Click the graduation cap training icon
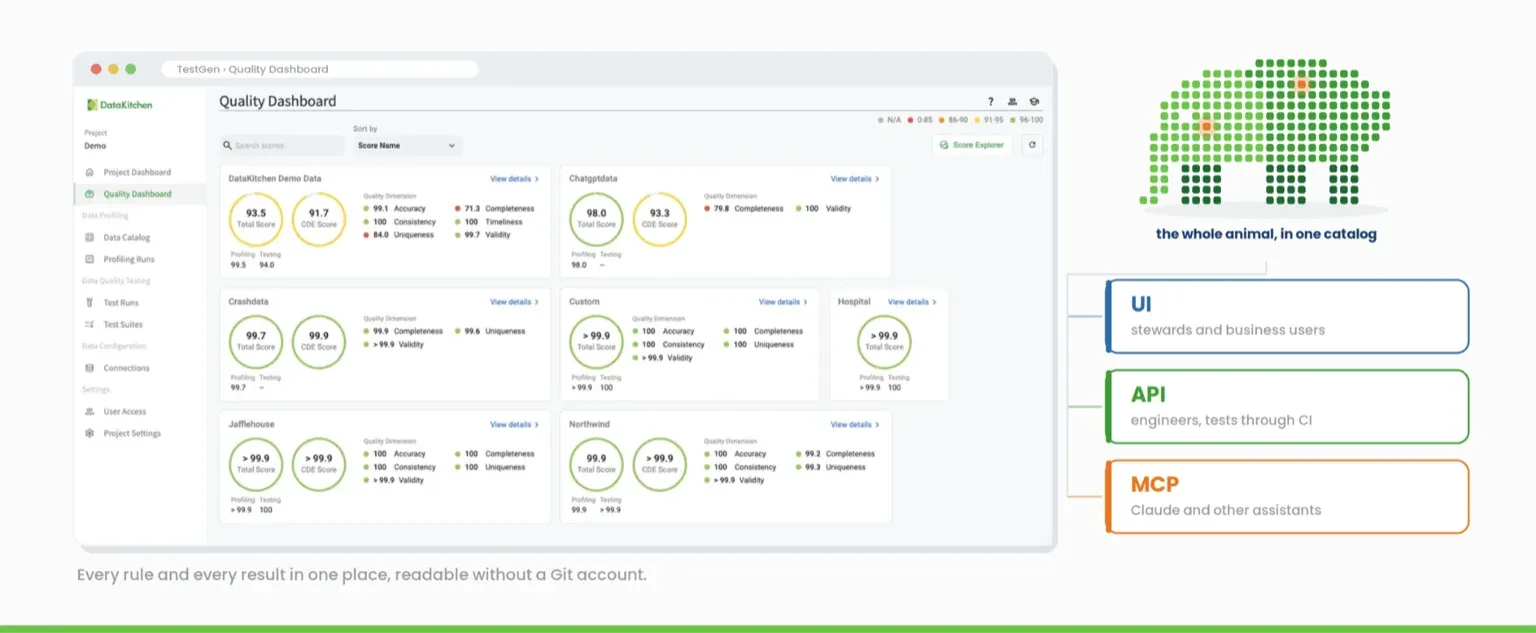The image size is (1536, 633). coord(1034,102)
